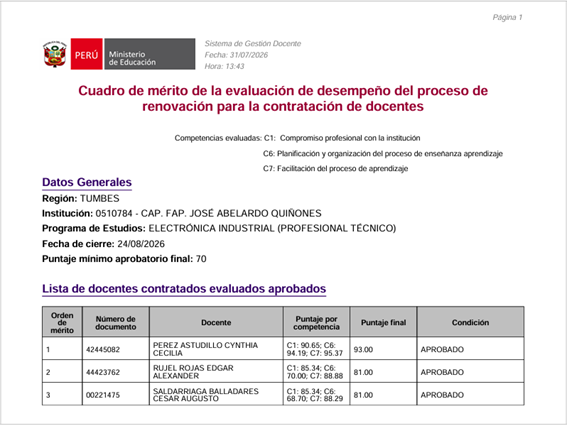Select the SALDARRIAGA BALLADARES CESAR AUGUSTO cell
567x426 pixels.
[x=216, y=394]
